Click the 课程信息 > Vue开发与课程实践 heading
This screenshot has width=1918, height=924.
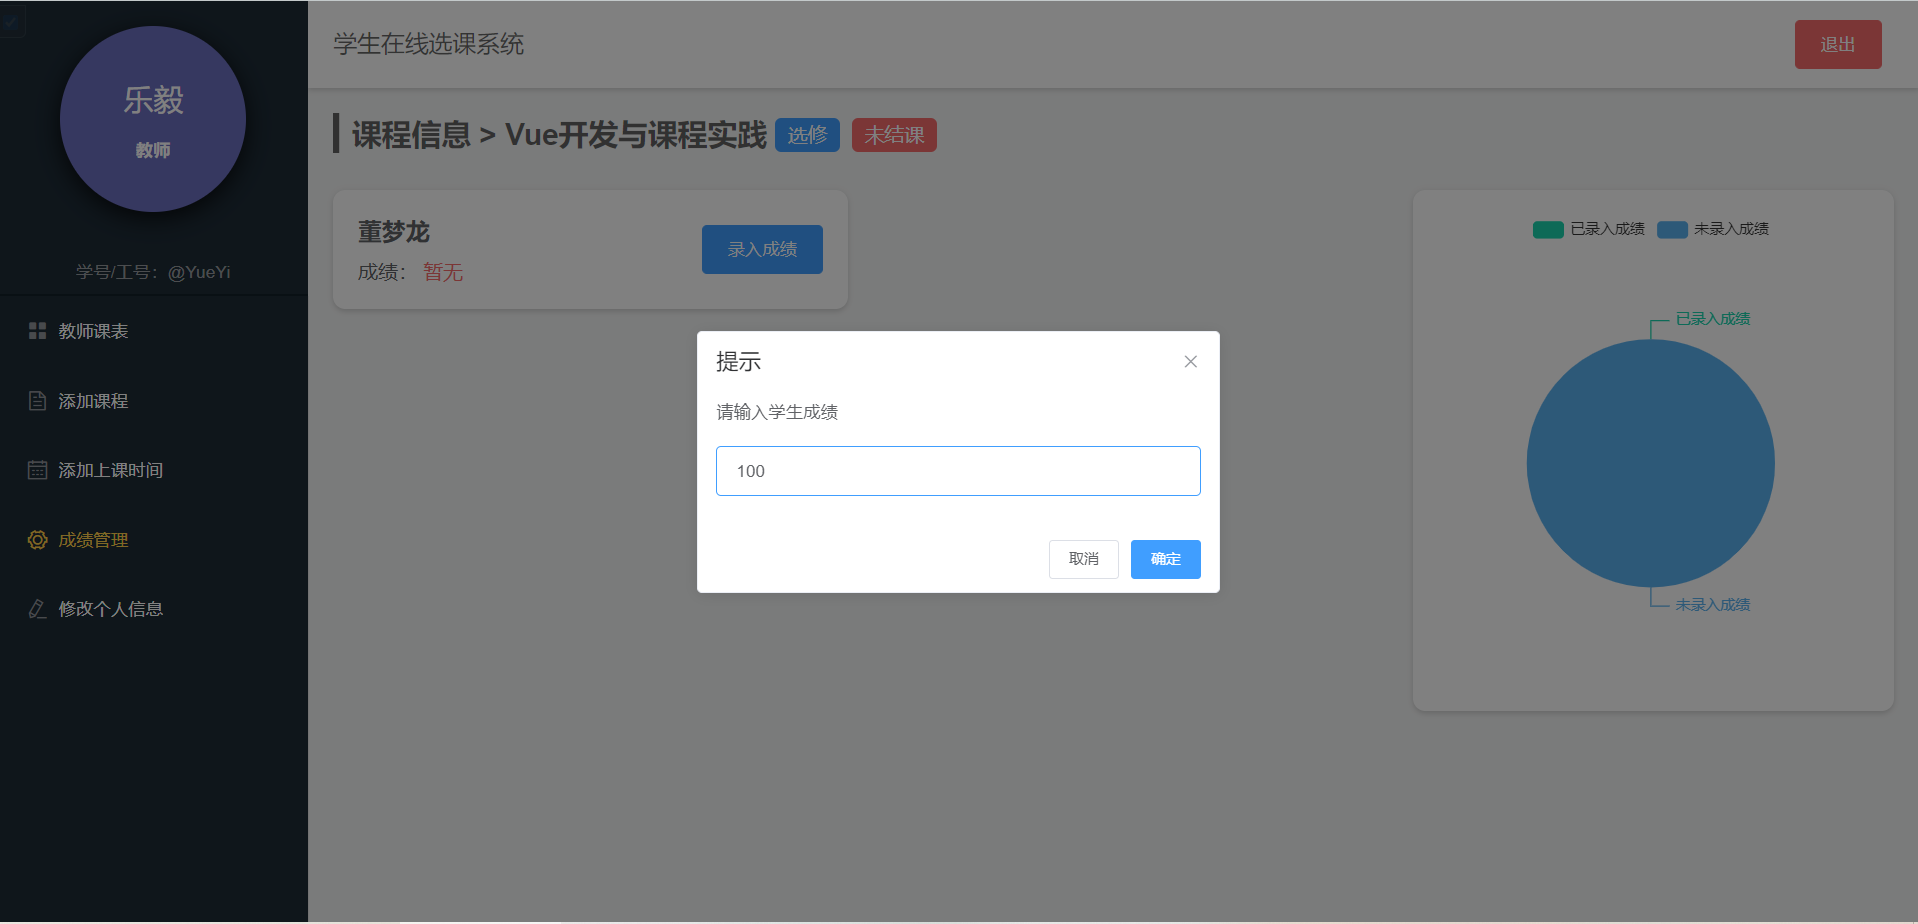[559, 135]
